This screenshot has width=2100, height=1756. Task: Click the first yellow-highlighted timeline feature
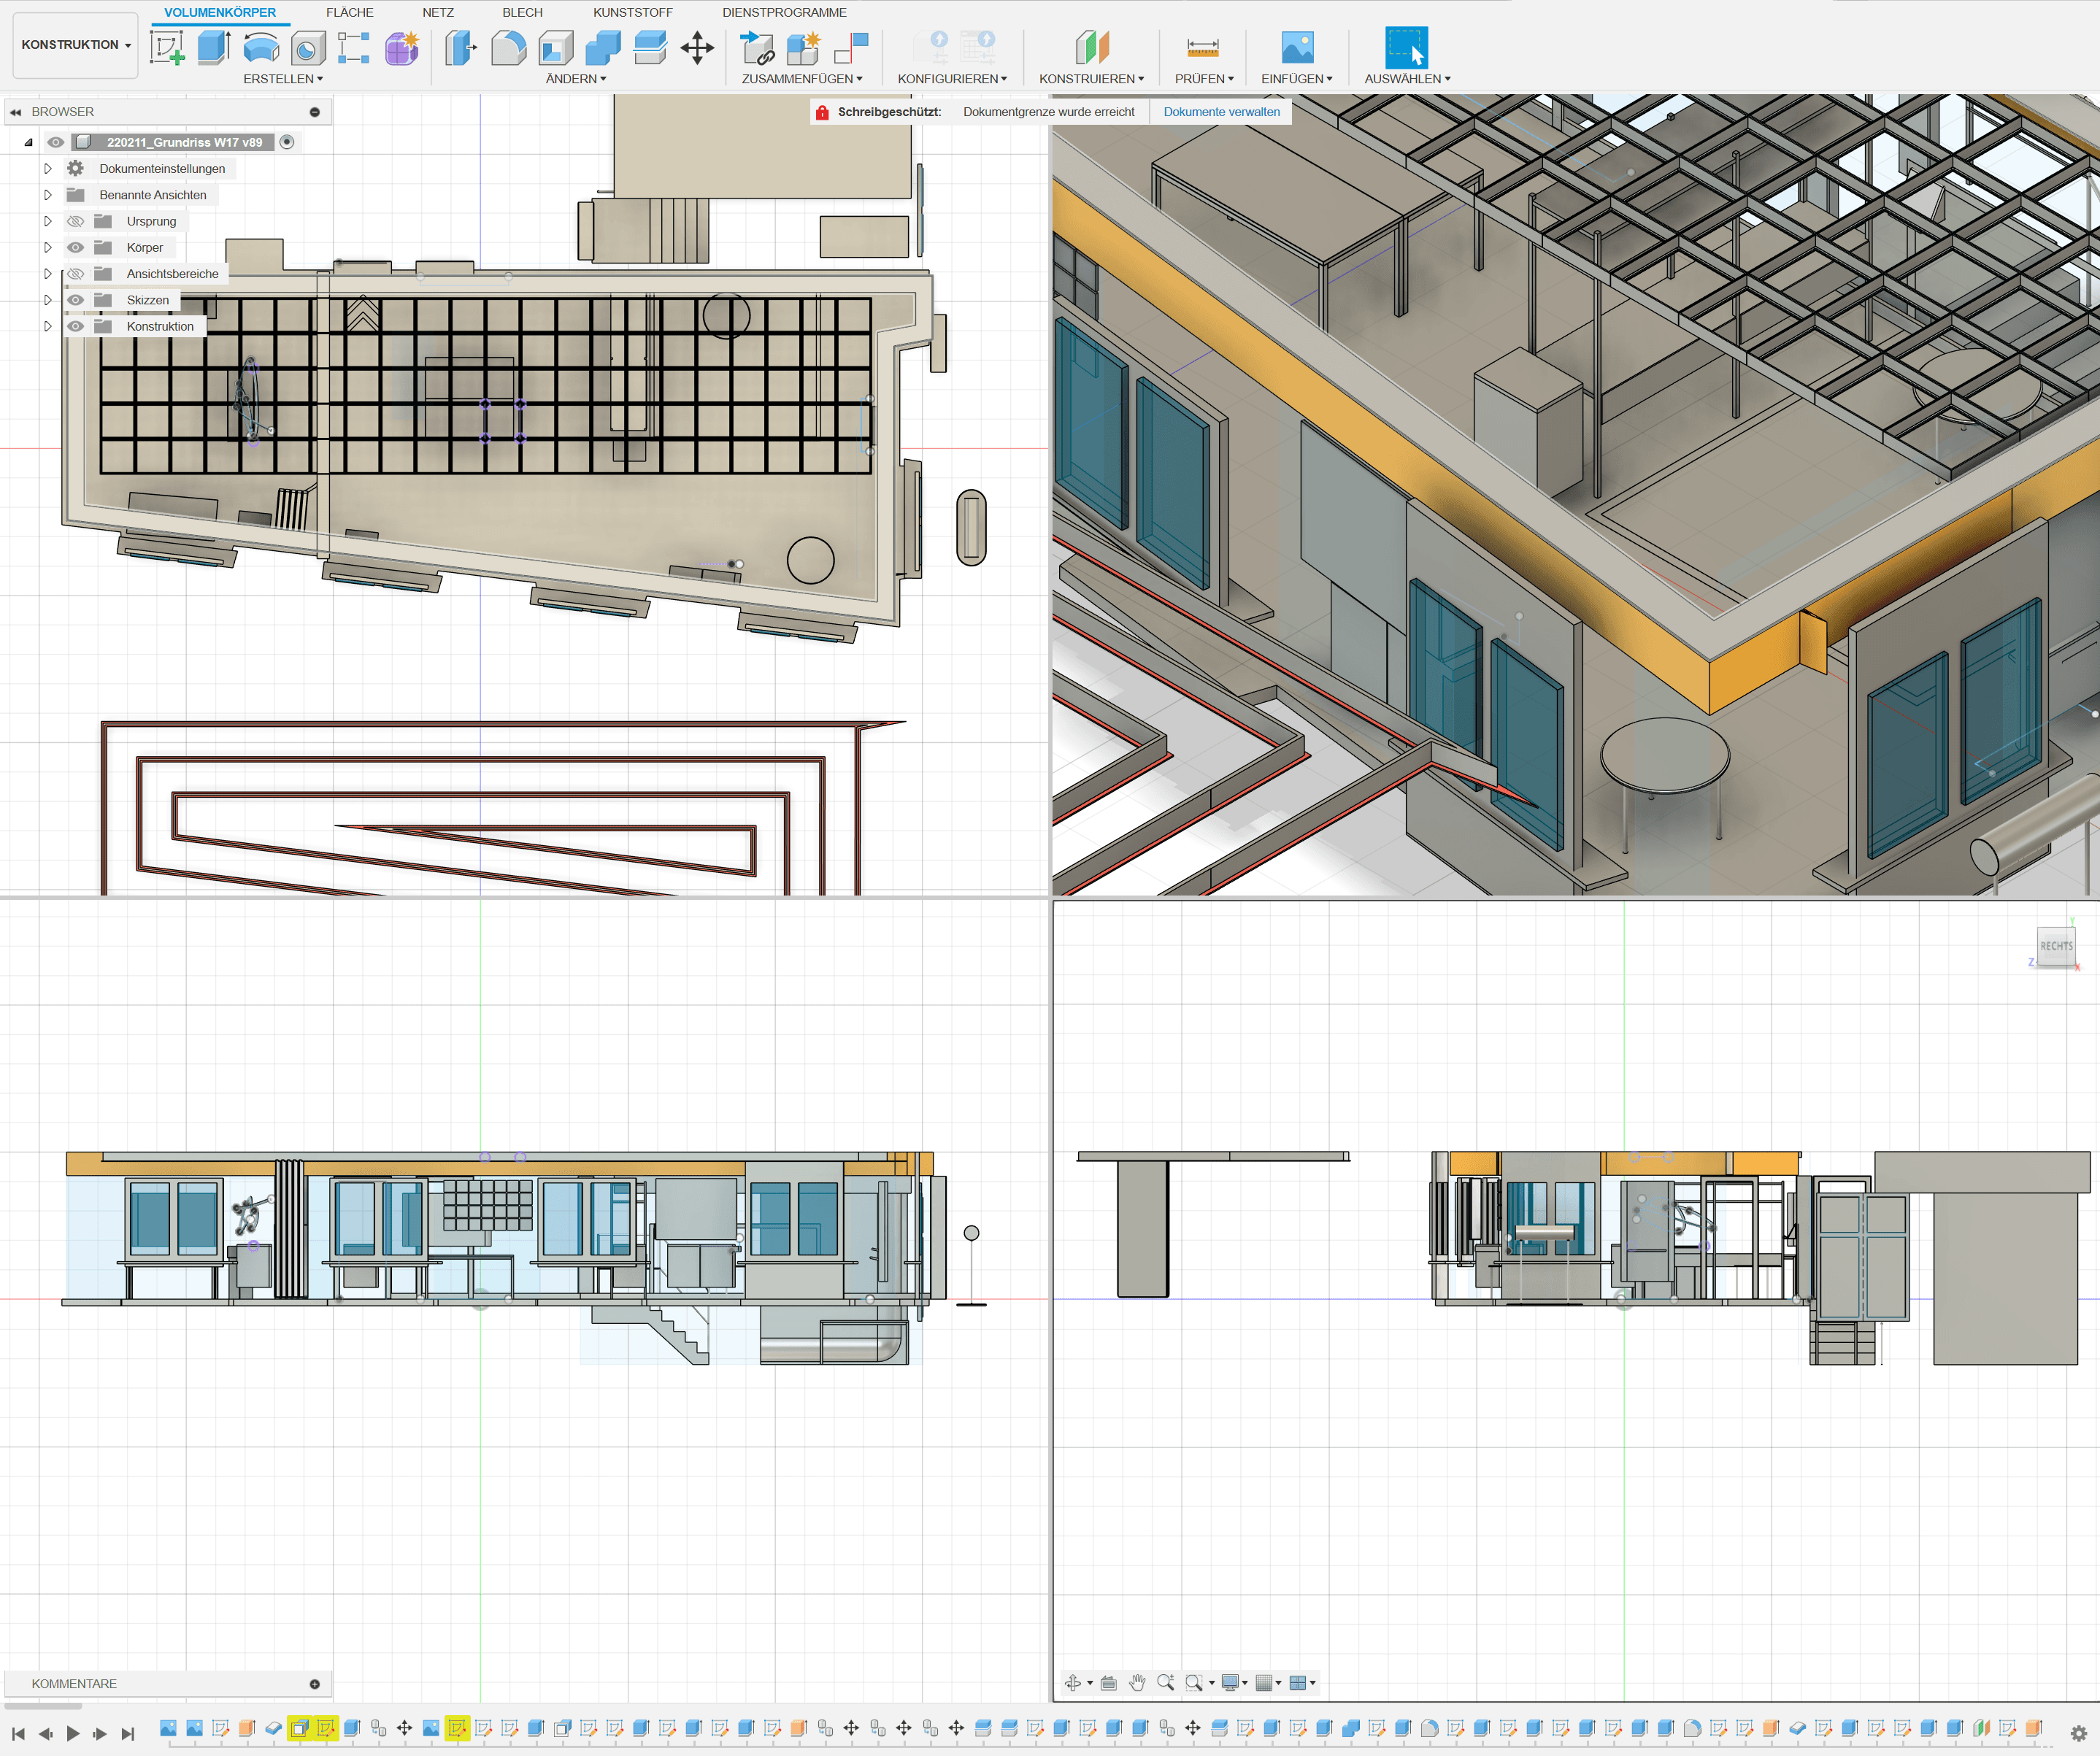pos(299,1728)
